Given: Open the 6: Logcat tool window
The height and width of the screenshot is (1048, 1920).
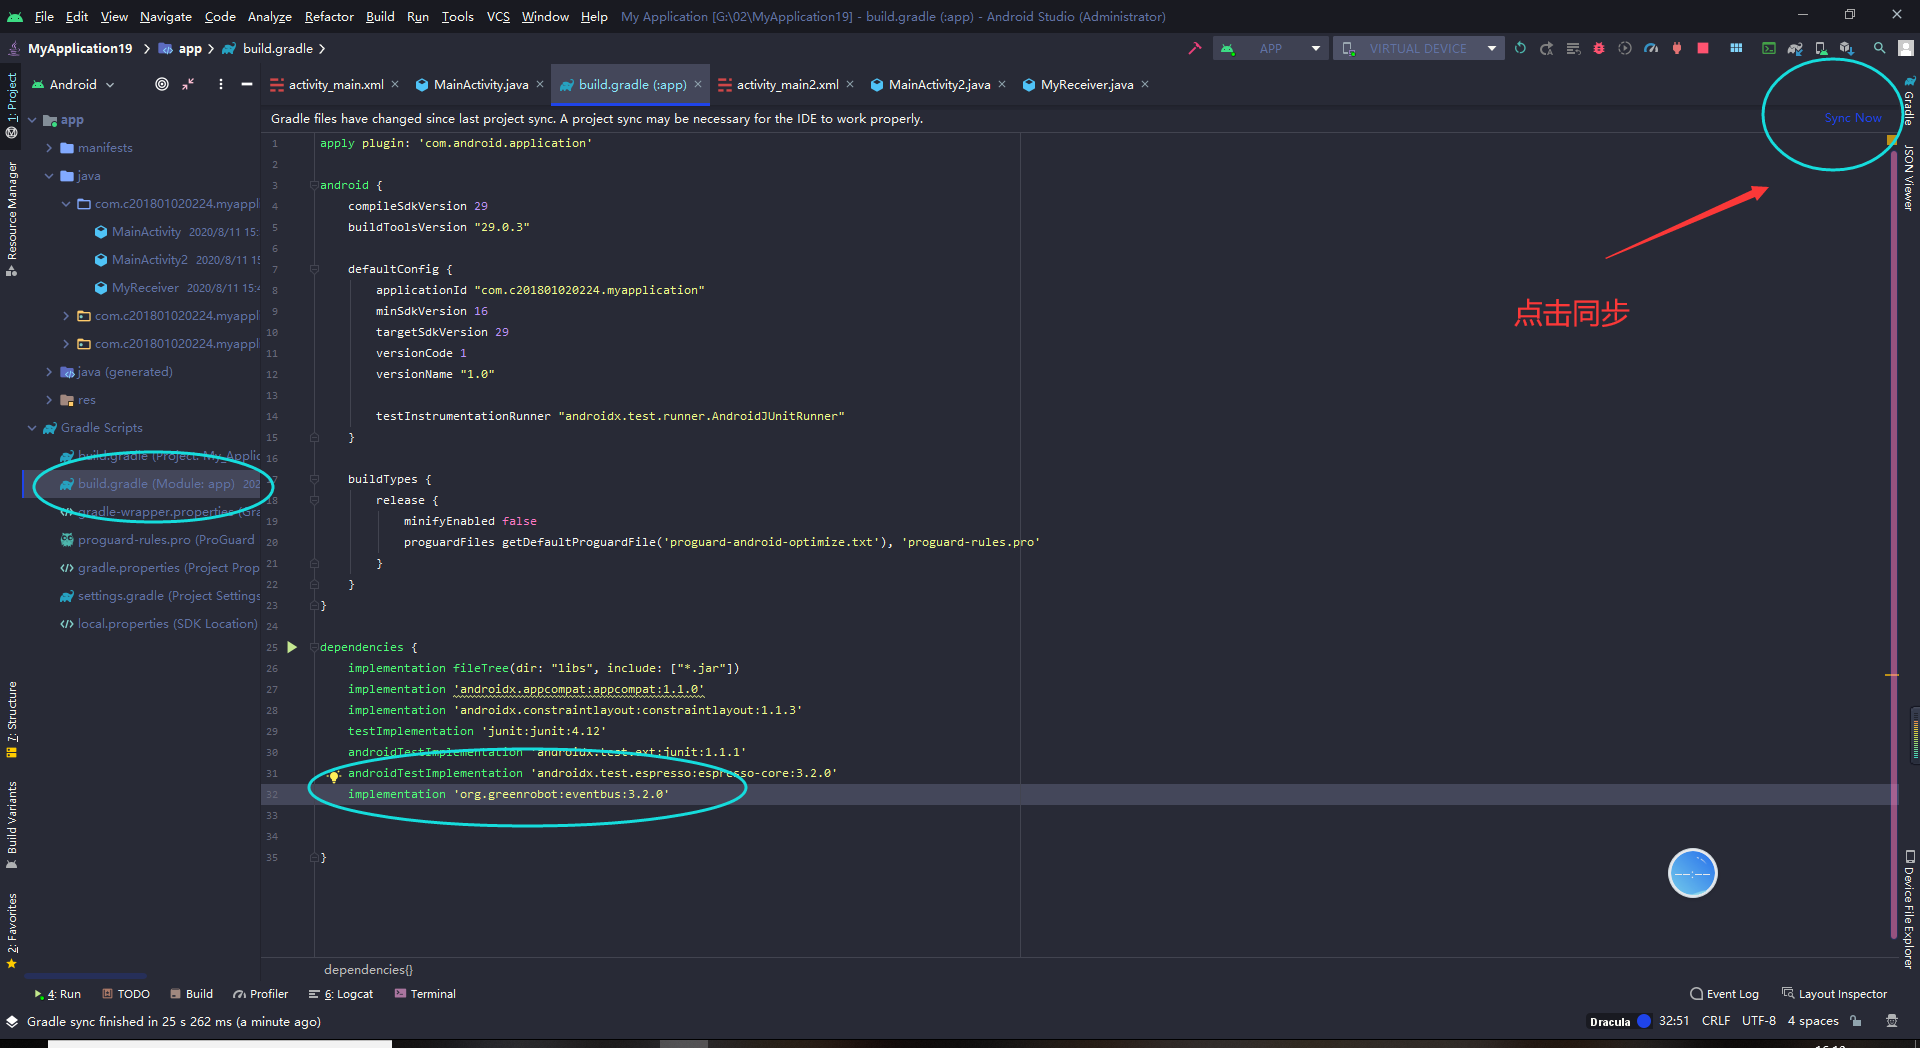Looking at the screenshot, I should coord(341,994).
